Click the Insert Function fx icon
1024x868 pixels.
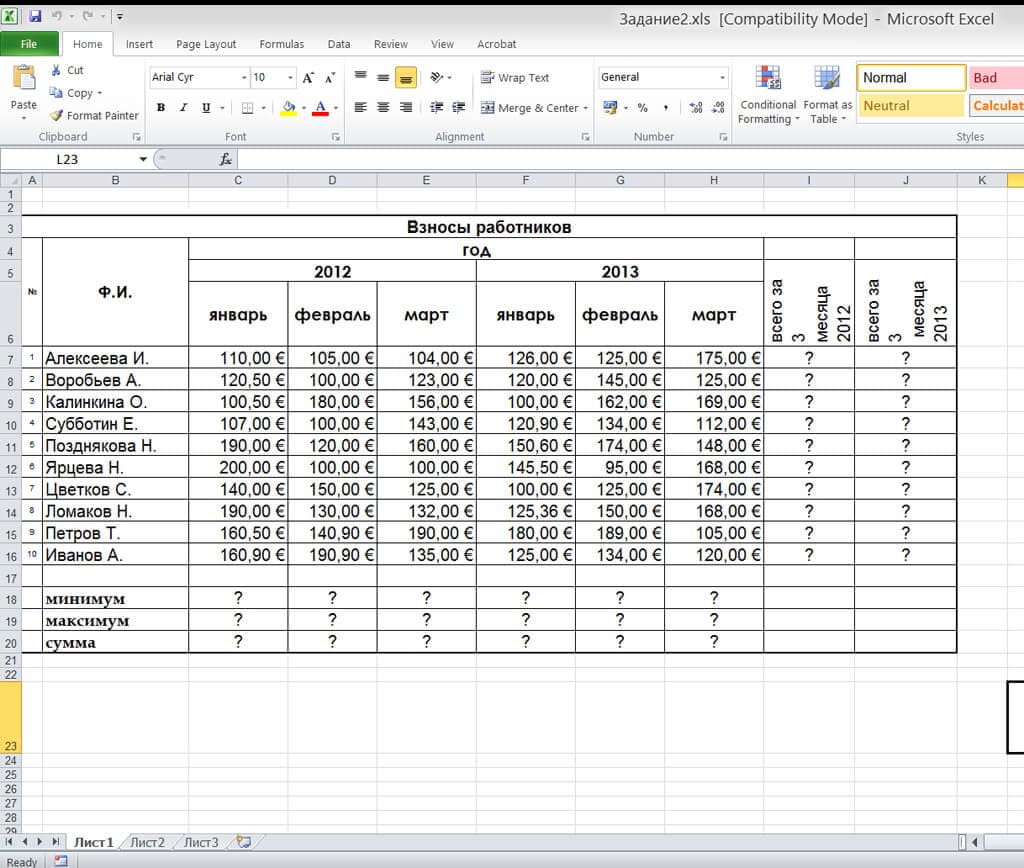coord(226,159)
